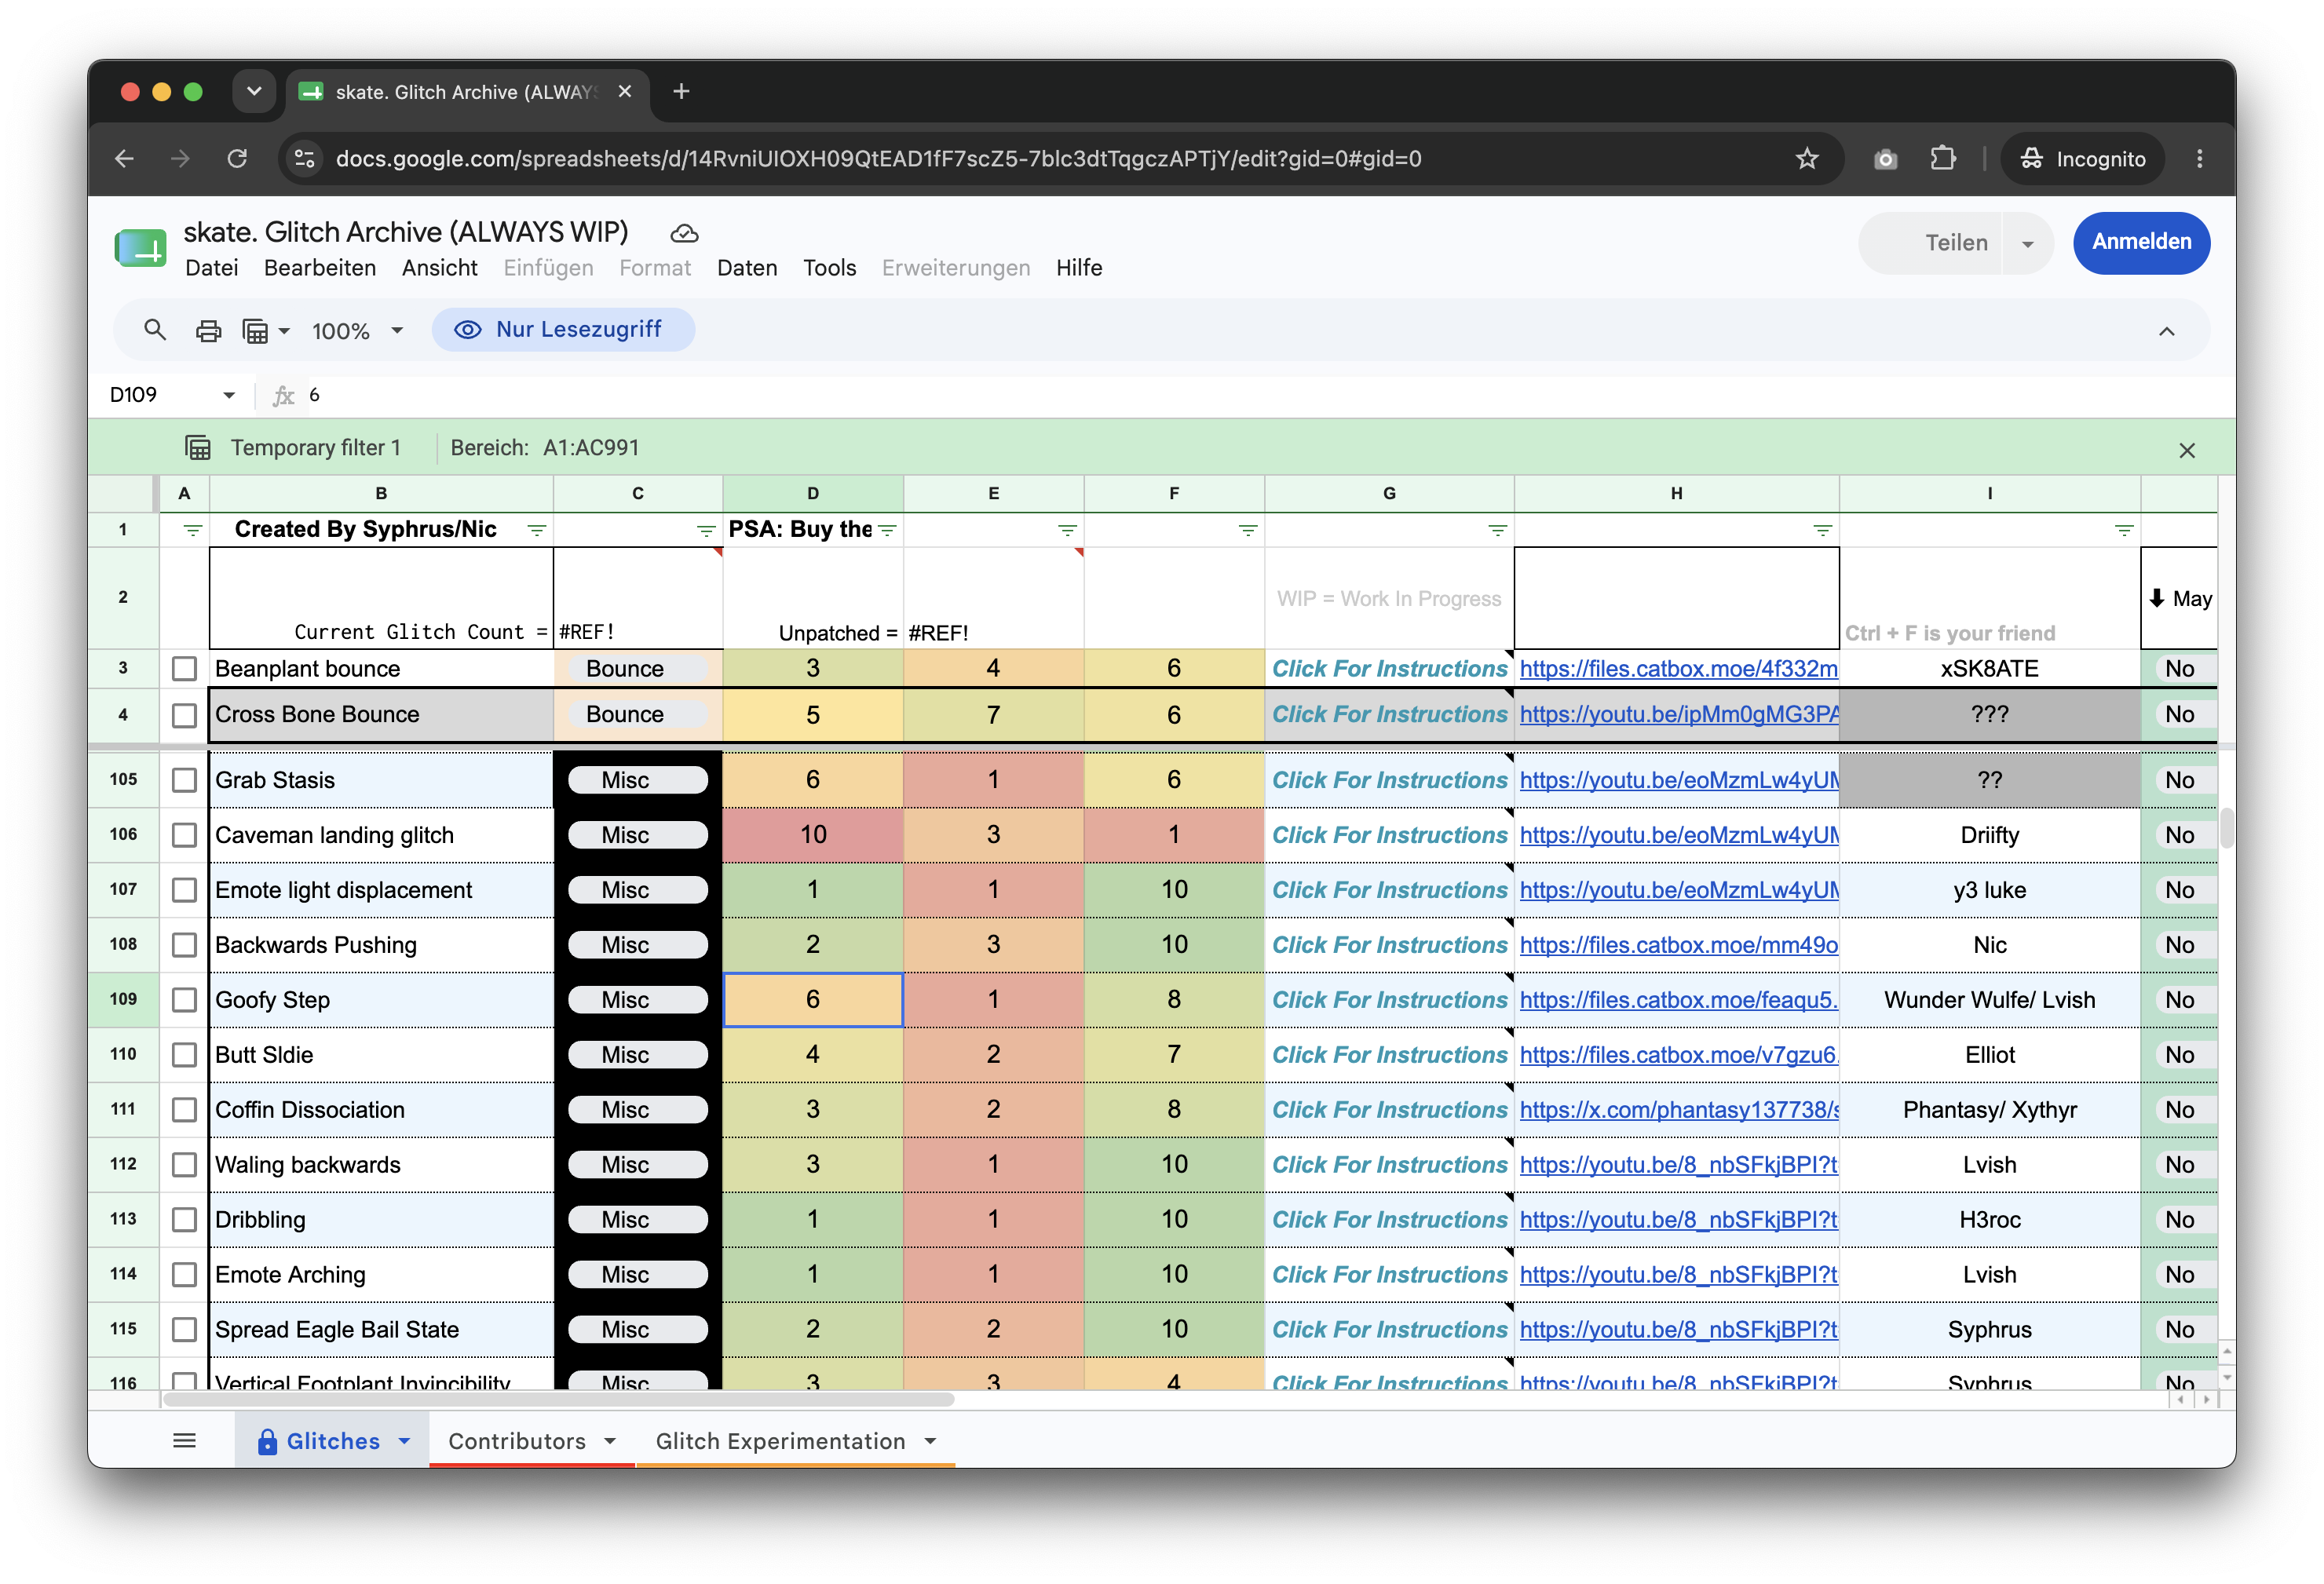
Task: Open the Daten menu
Action: (747, 268)
